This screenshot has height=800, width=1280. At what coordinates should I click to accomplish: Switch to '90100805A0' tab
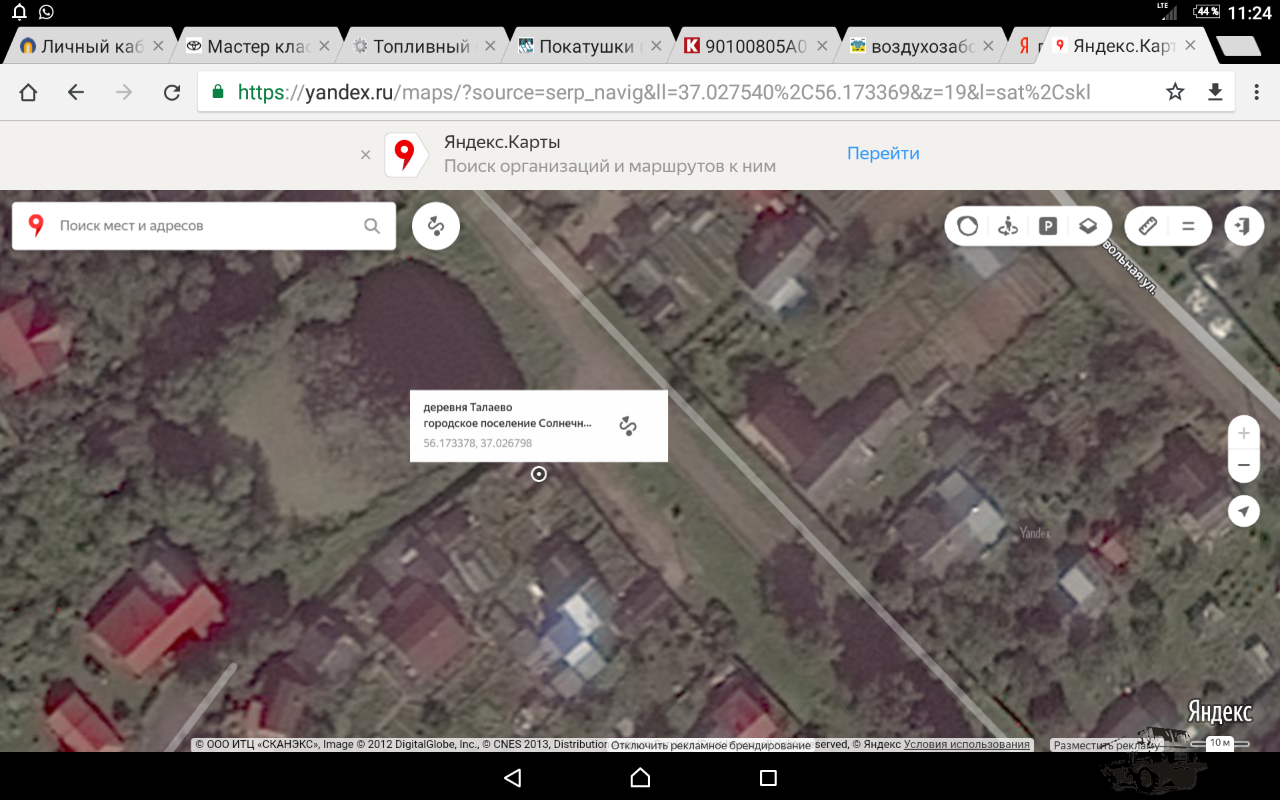755,46
